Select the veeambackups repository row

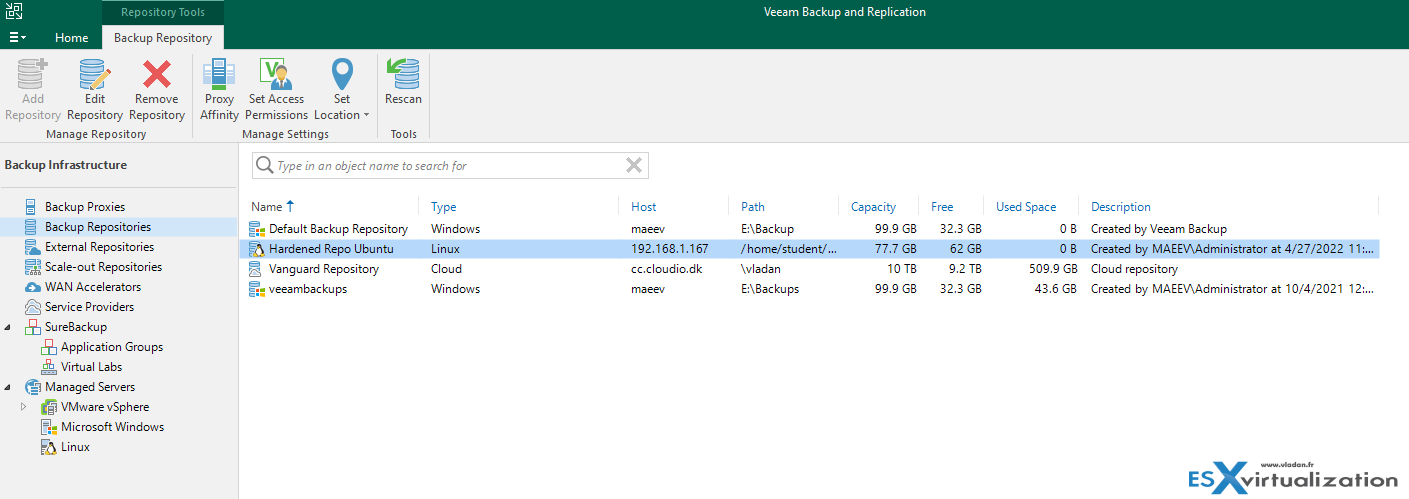point(812,289)
